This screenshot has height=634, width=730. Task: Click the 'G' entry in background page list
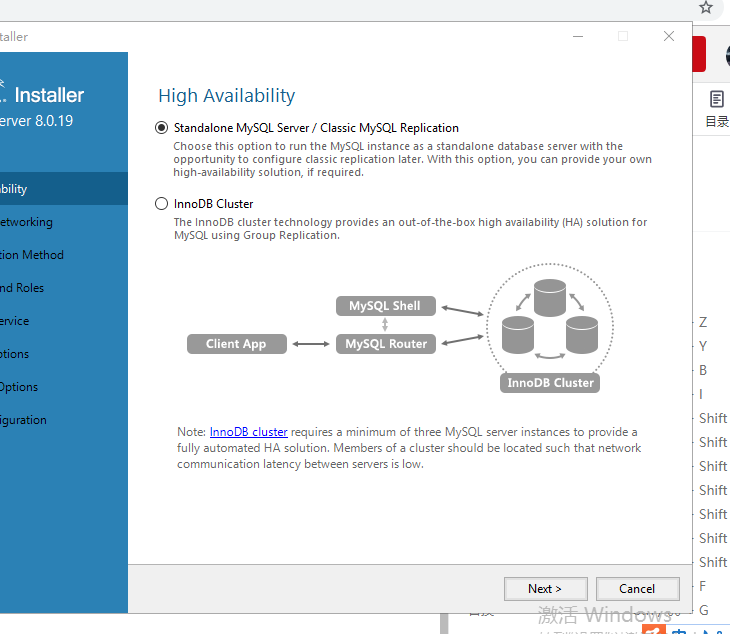703,610
